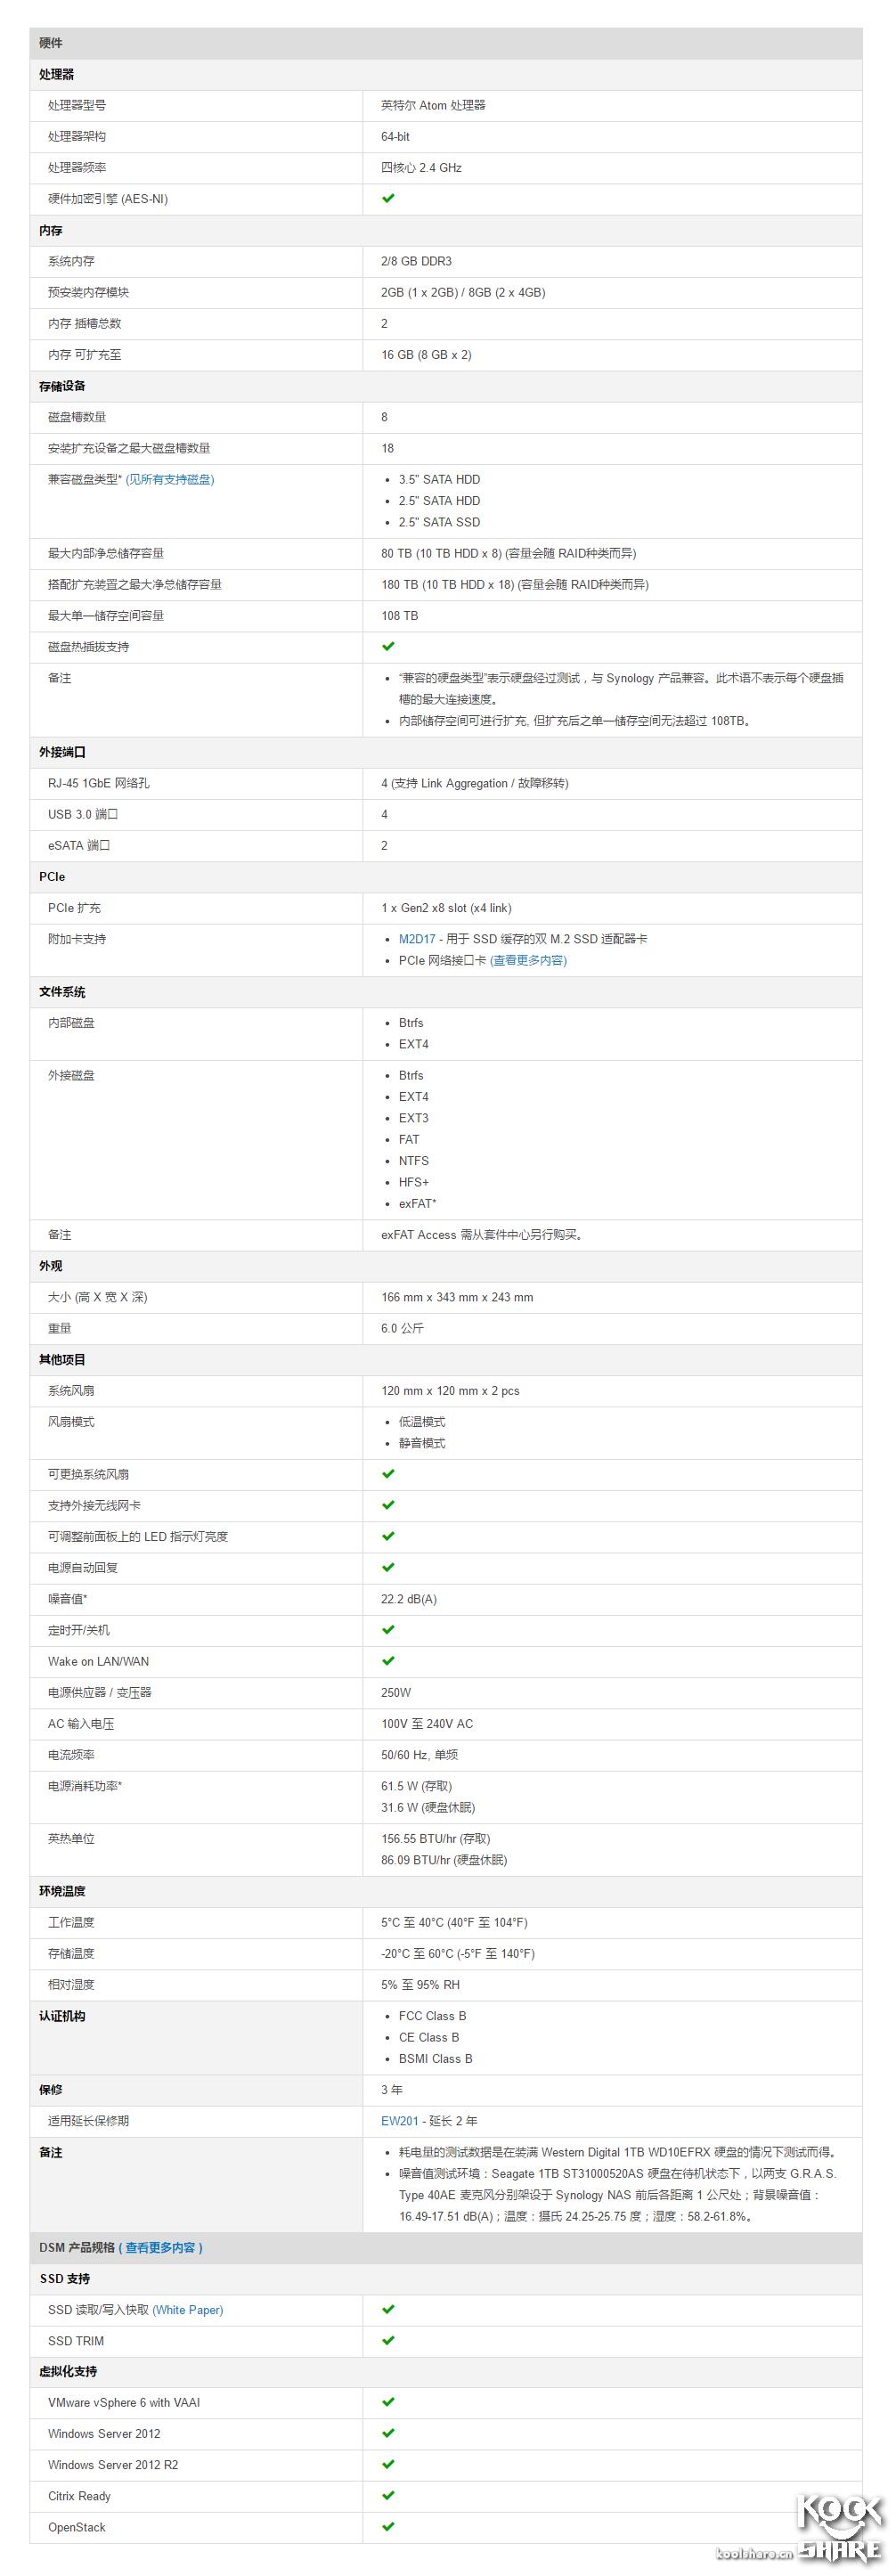This screenshot has height=2576, width=896.
Task: Click the 电源自动回复 green checkmark
Action: click(x=388, y=1567)
